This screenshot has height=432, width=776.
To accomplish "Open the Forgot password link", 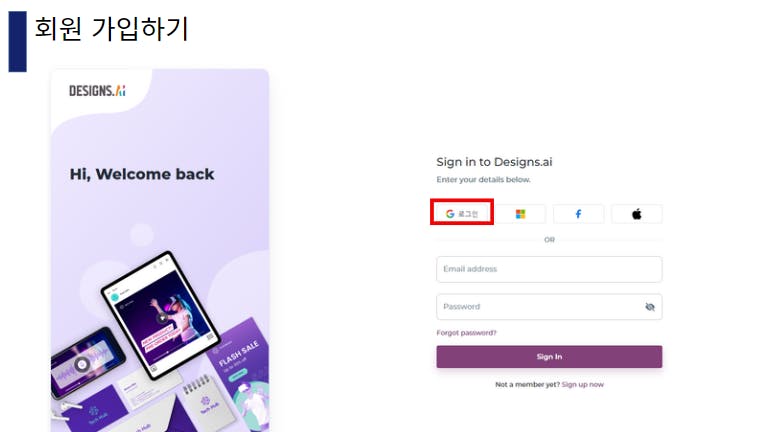I will pos(466,333).
